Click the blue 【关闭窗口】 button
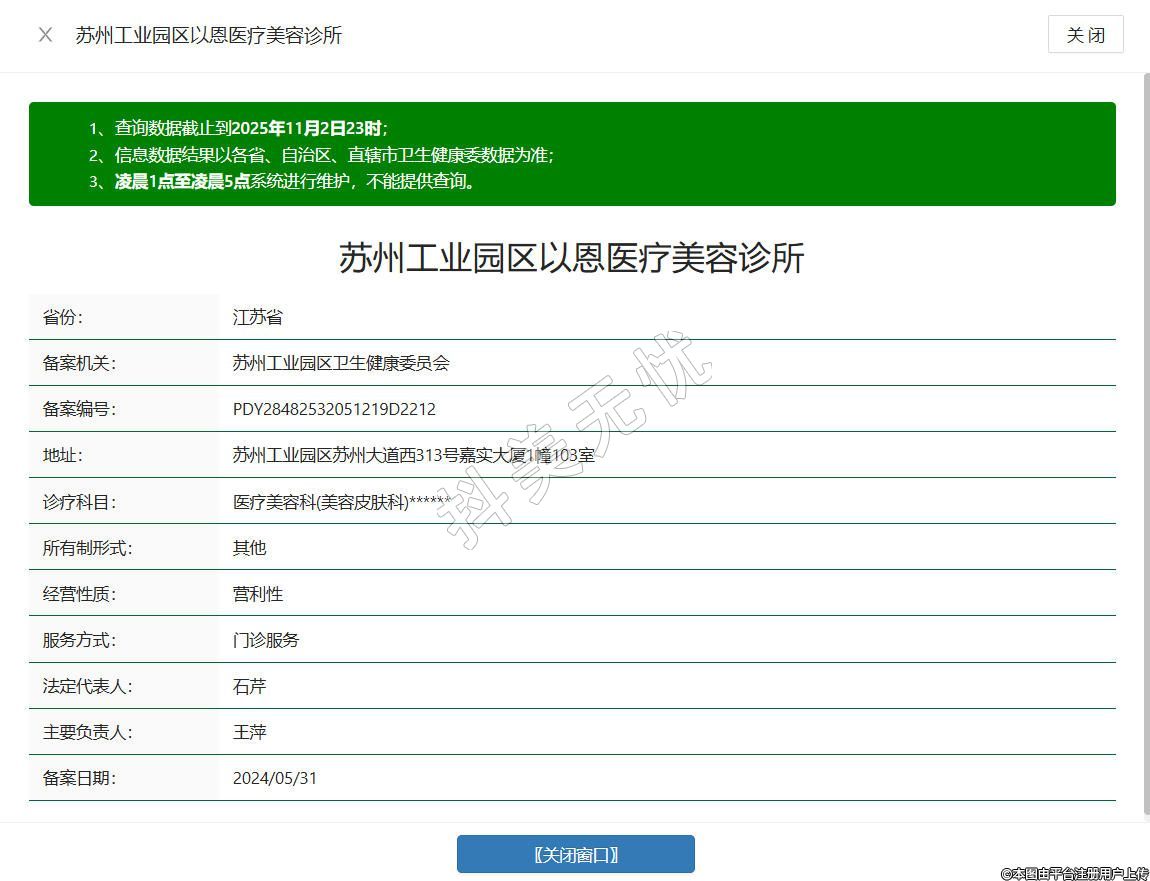Viewport: 1150px width, 881px height. click(575, 854)
